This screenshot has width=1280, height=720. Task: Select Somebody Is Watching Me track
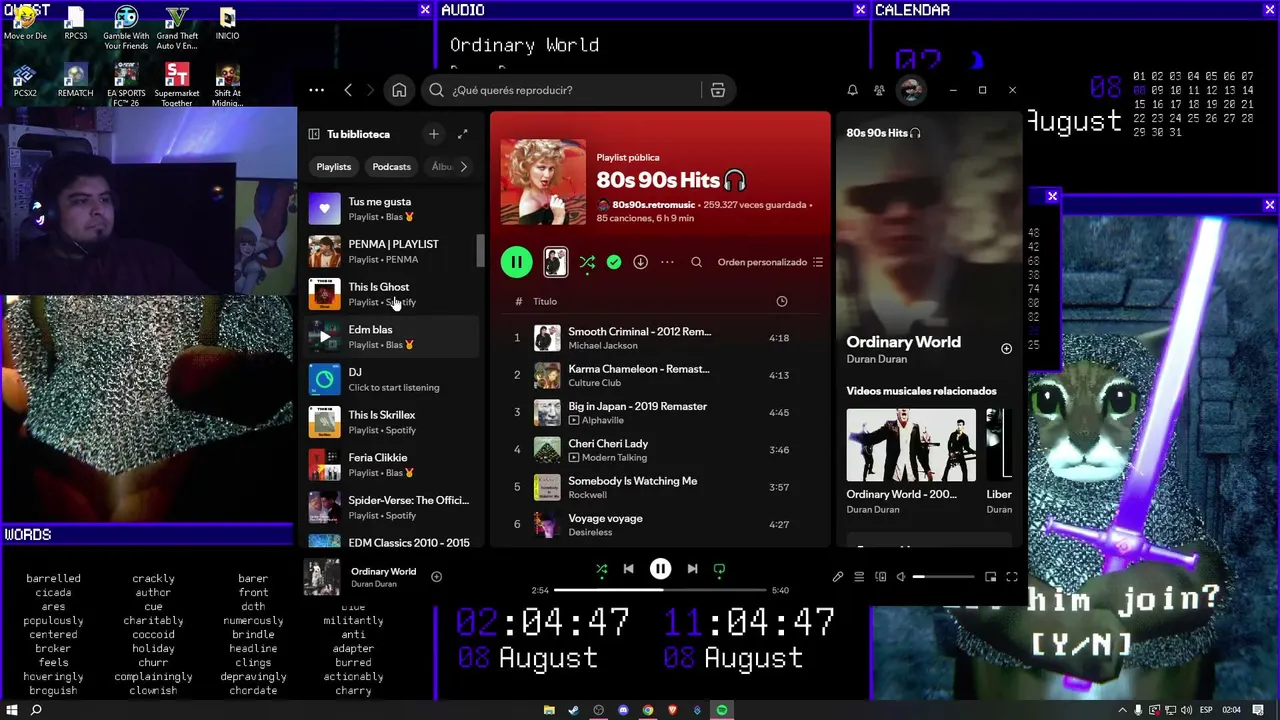tap(660, 487)
